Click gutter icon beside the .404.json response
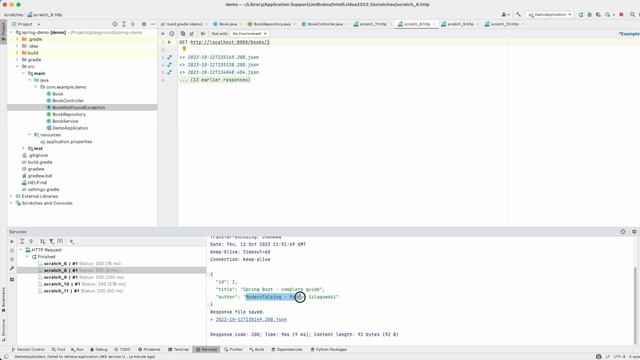640x360 pixels. [169, 72]
